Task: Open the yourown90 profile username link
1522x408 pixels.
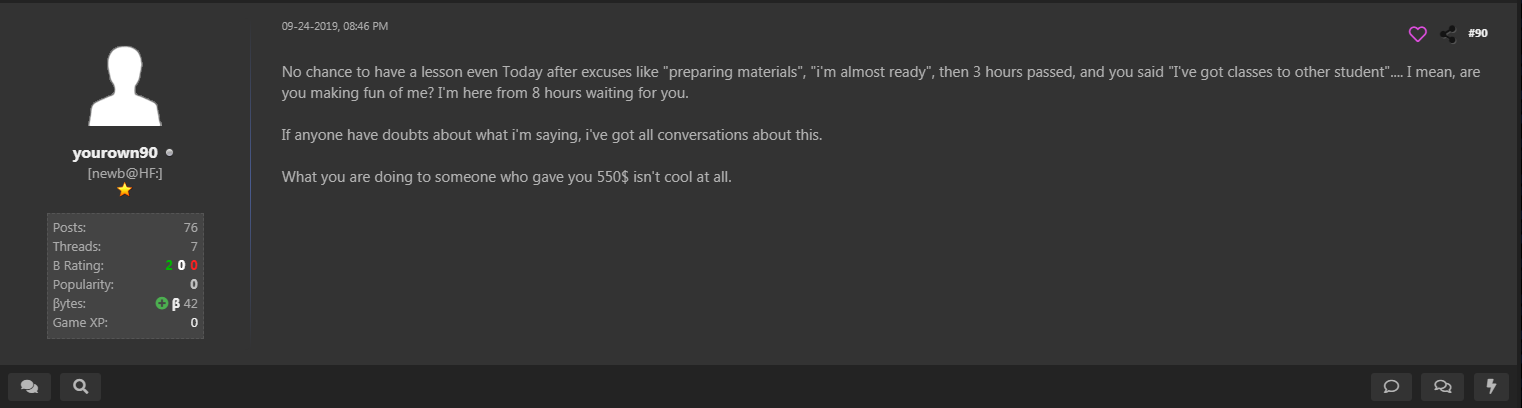Action: tap(116, 153)
